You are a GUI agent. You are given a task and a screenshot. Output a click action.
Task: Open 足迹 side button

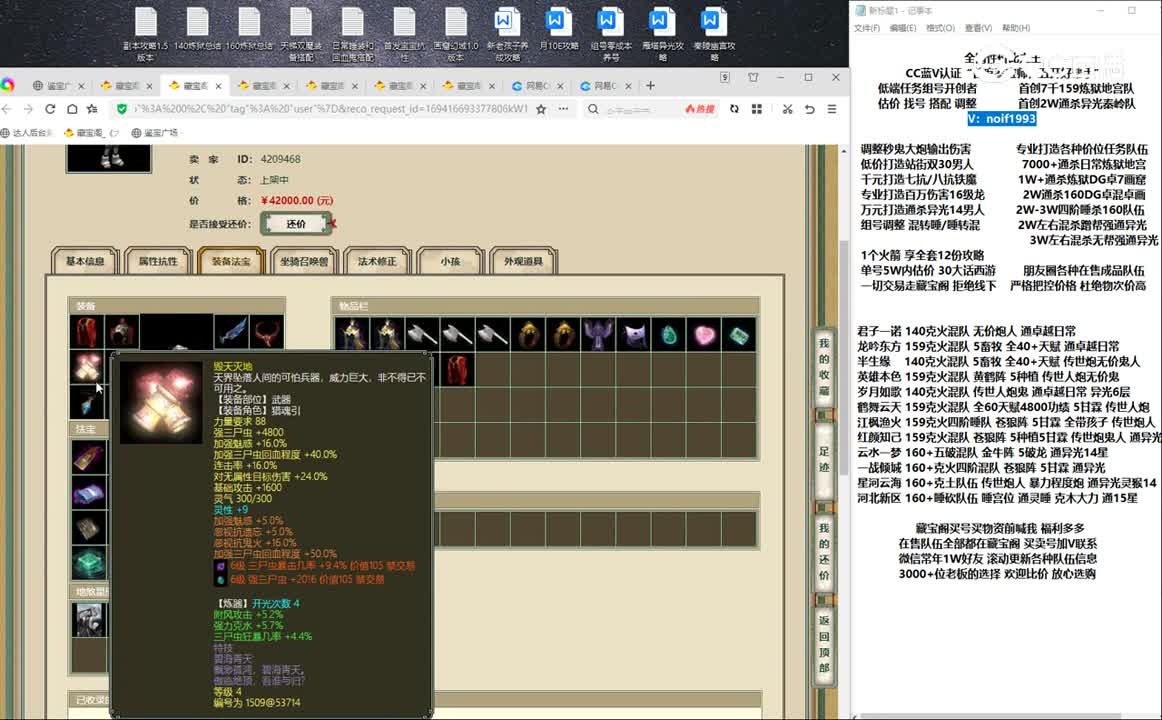[824, 459]
